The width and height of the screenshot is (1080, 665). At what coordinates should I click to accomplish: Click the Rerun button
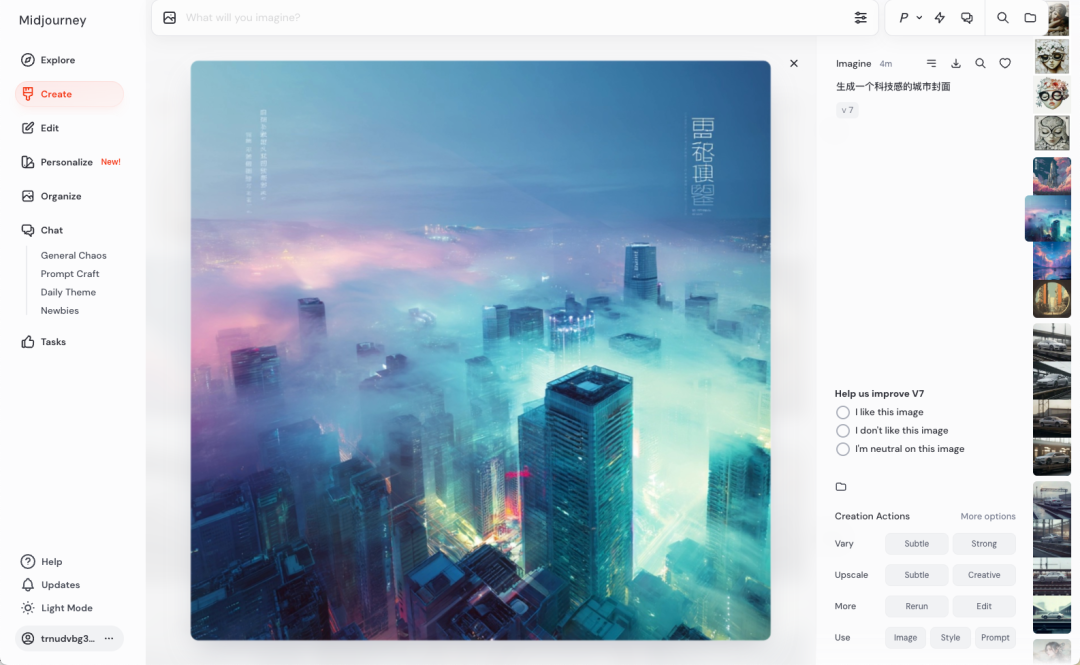coord(916,606)
